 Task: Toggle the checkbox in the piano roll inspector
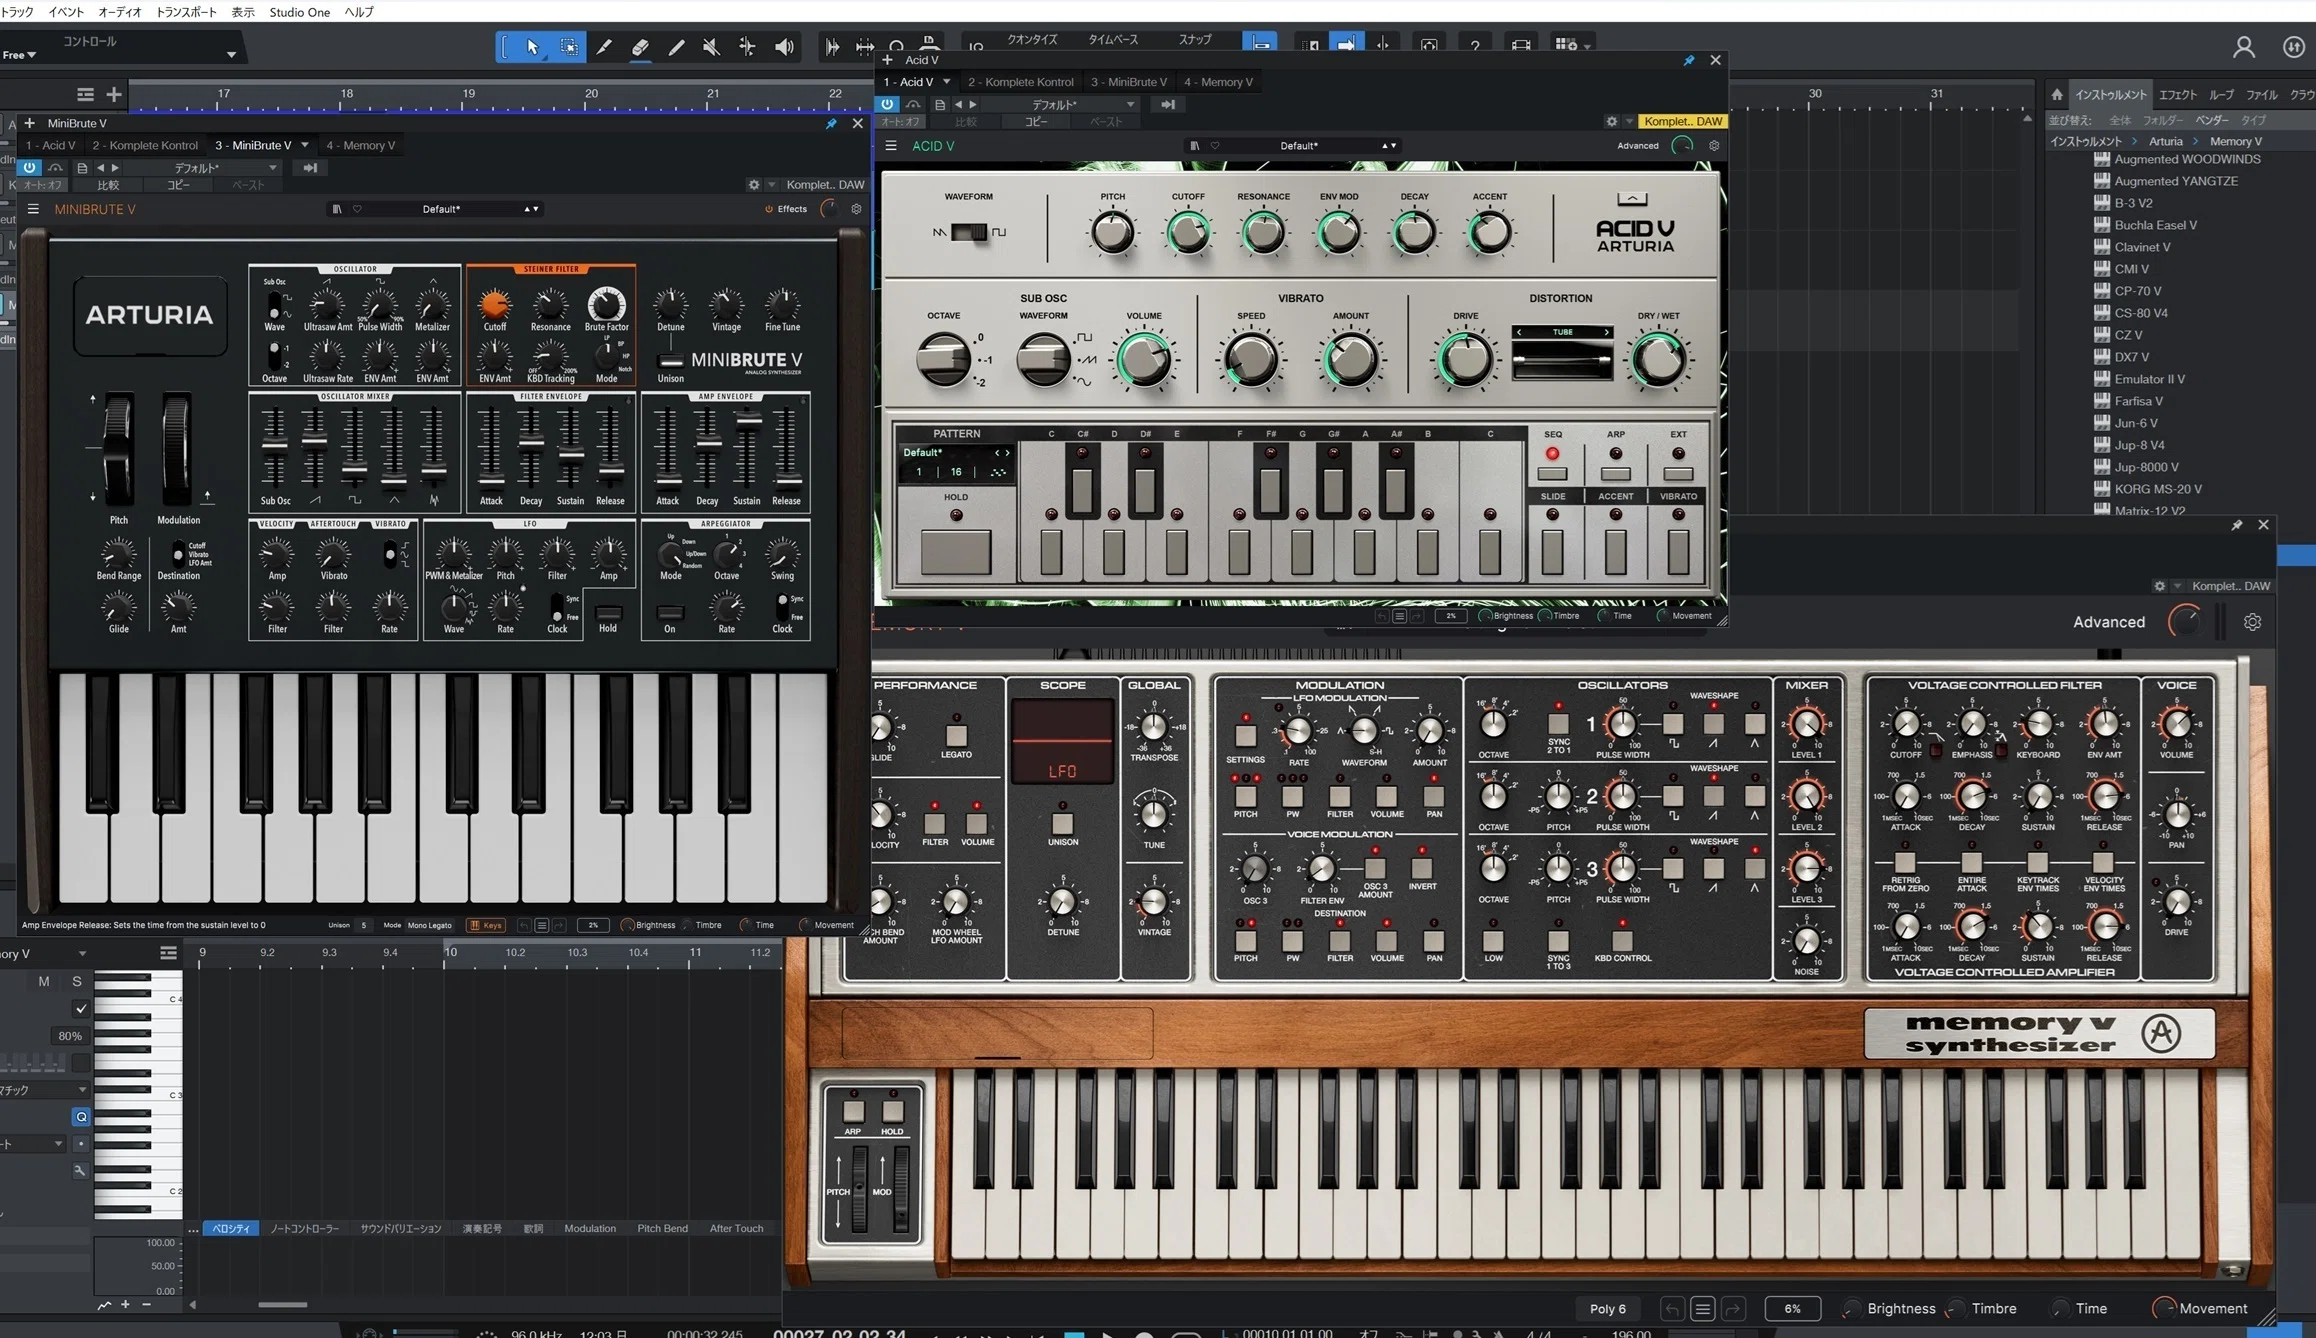coord(81,1009)
